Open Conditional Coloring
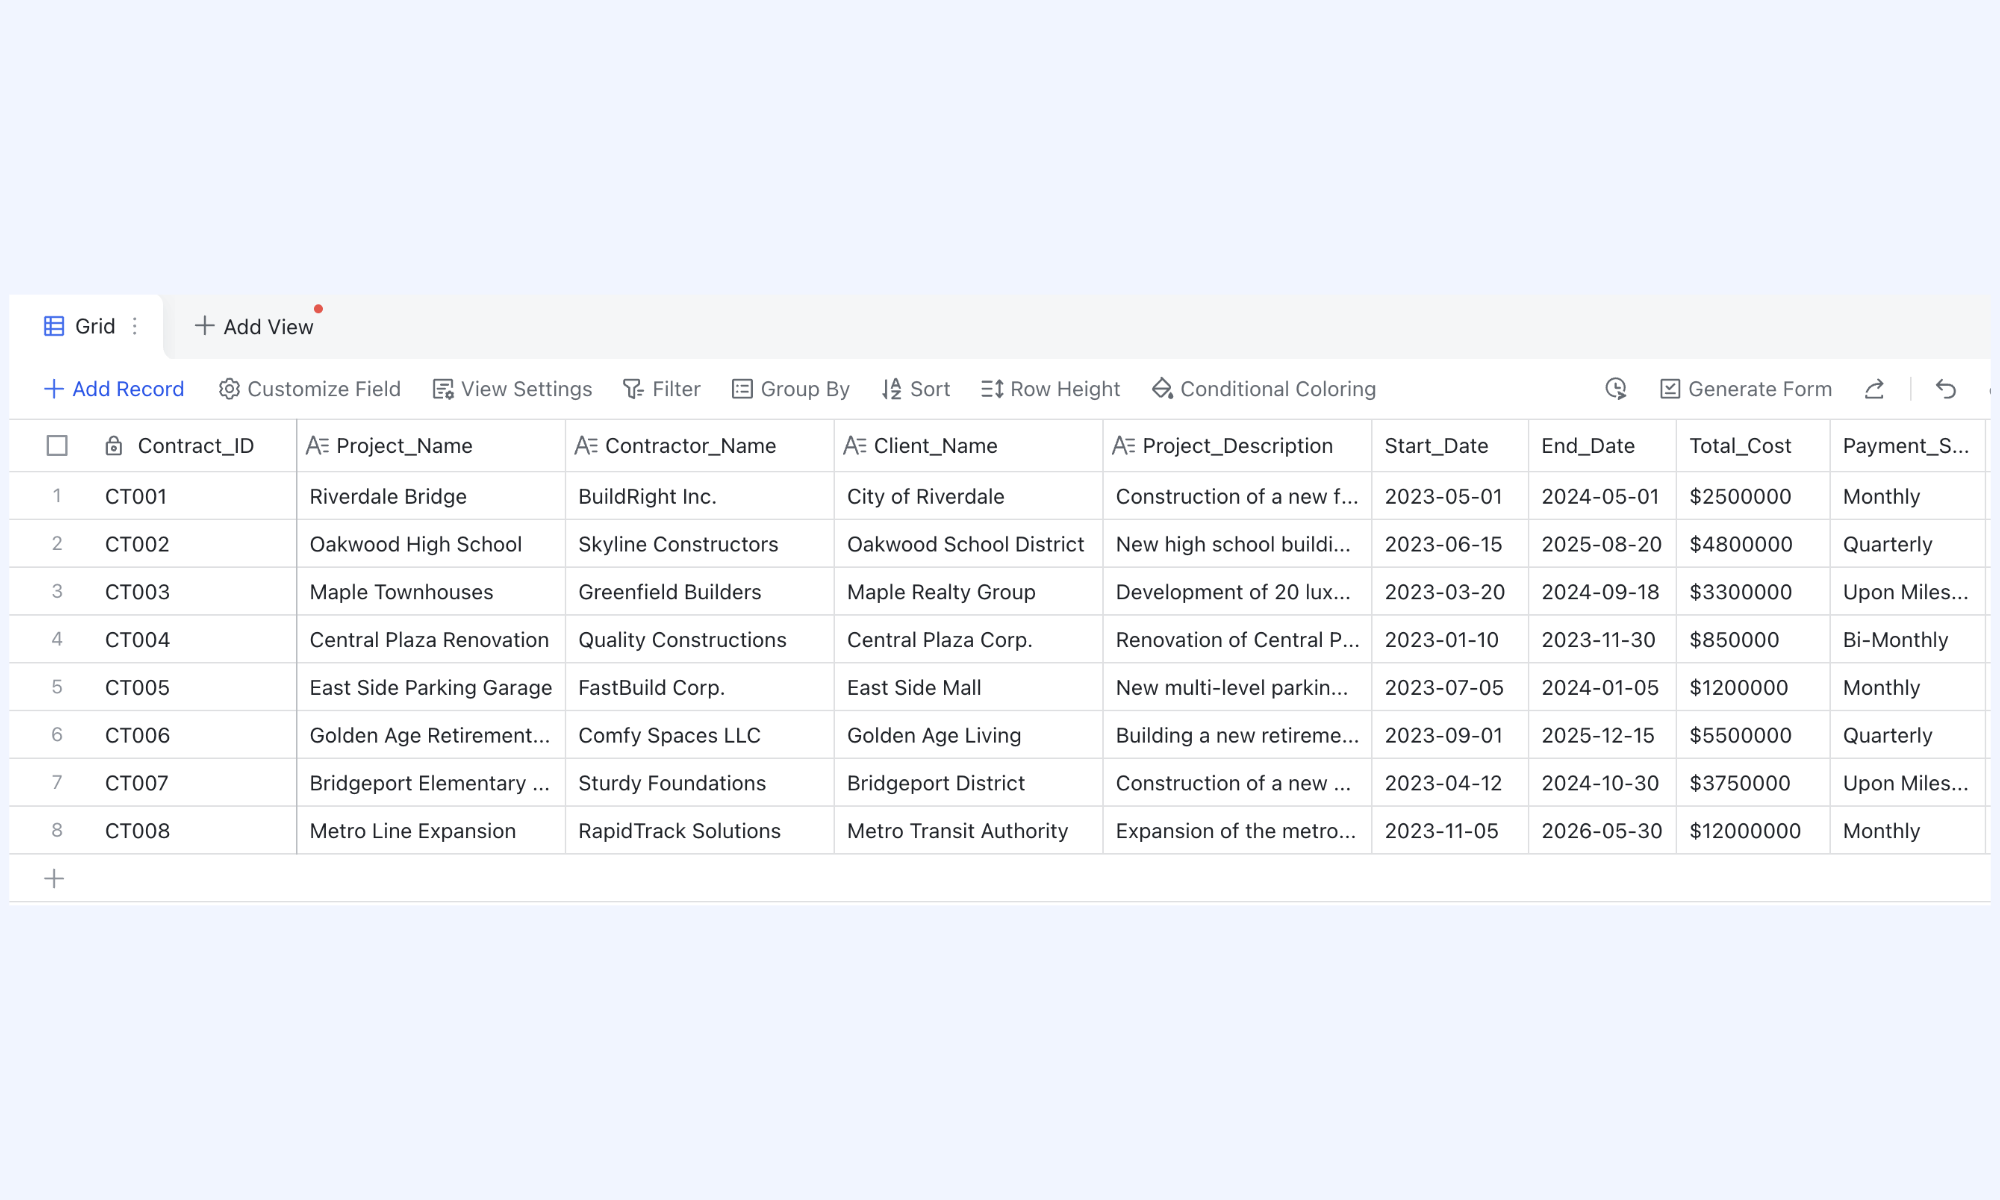 pyautogui.click(x=1264, y=389)
